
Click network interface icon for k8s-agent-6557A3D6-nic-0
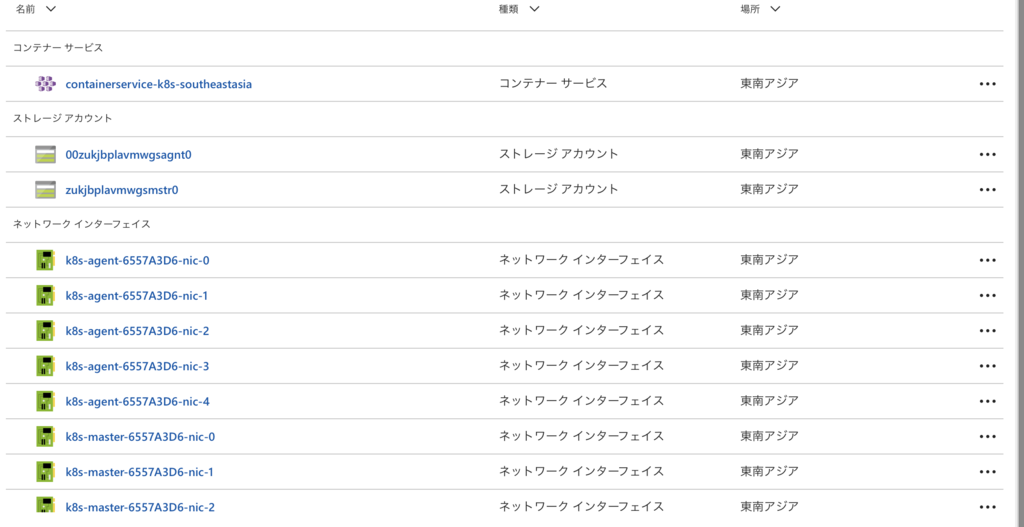pyautogui.click(x=45, y=260)
